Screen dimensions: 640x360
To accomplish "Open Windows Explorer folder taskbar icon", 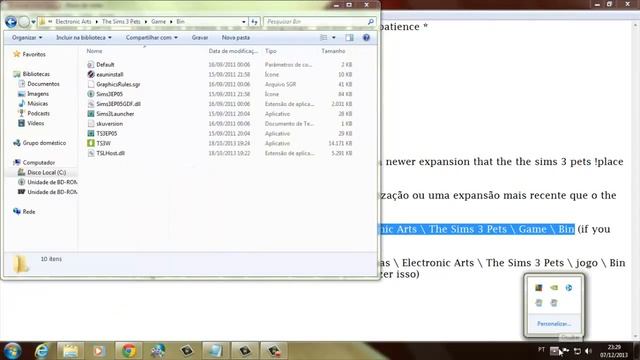I will pyautogui.click(x=70, y=351).
